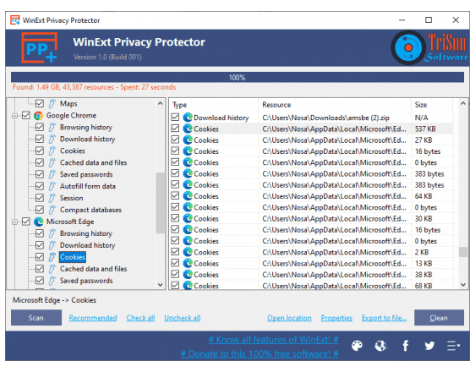Sort results by the Size column header

tap(432, 105)
